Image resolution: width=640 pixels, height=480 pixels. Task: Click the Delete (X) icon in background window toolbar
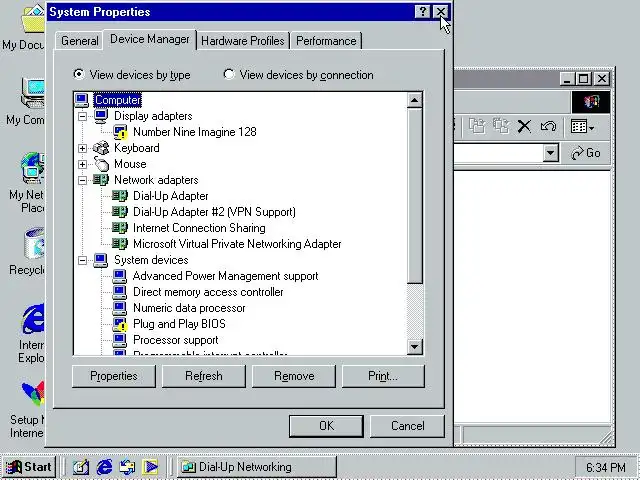click(x=524, y=126)
